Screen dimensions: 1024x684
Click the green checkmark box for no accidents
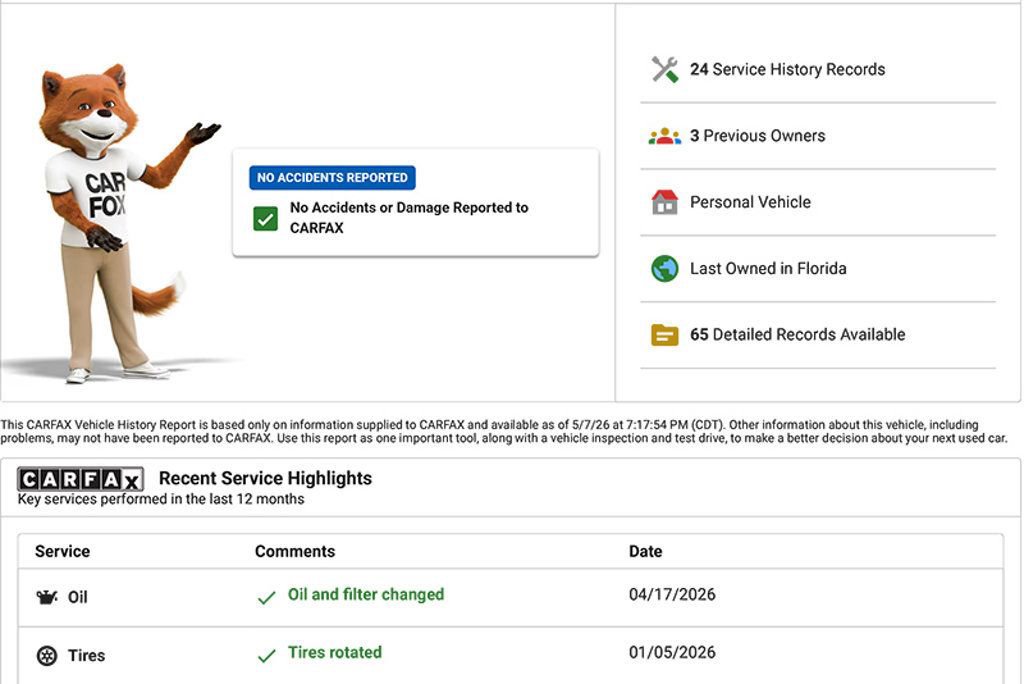coord(265,219)
